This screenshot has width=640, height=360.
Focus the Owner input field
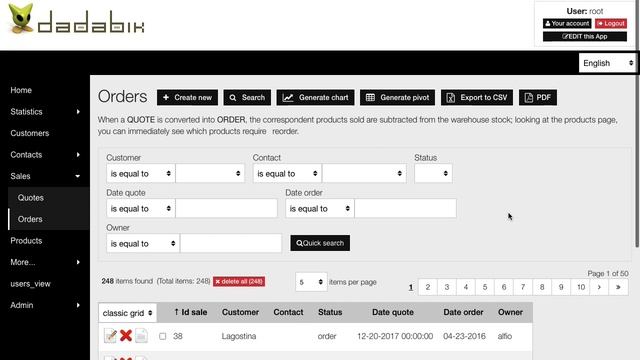tap(231, 244)
